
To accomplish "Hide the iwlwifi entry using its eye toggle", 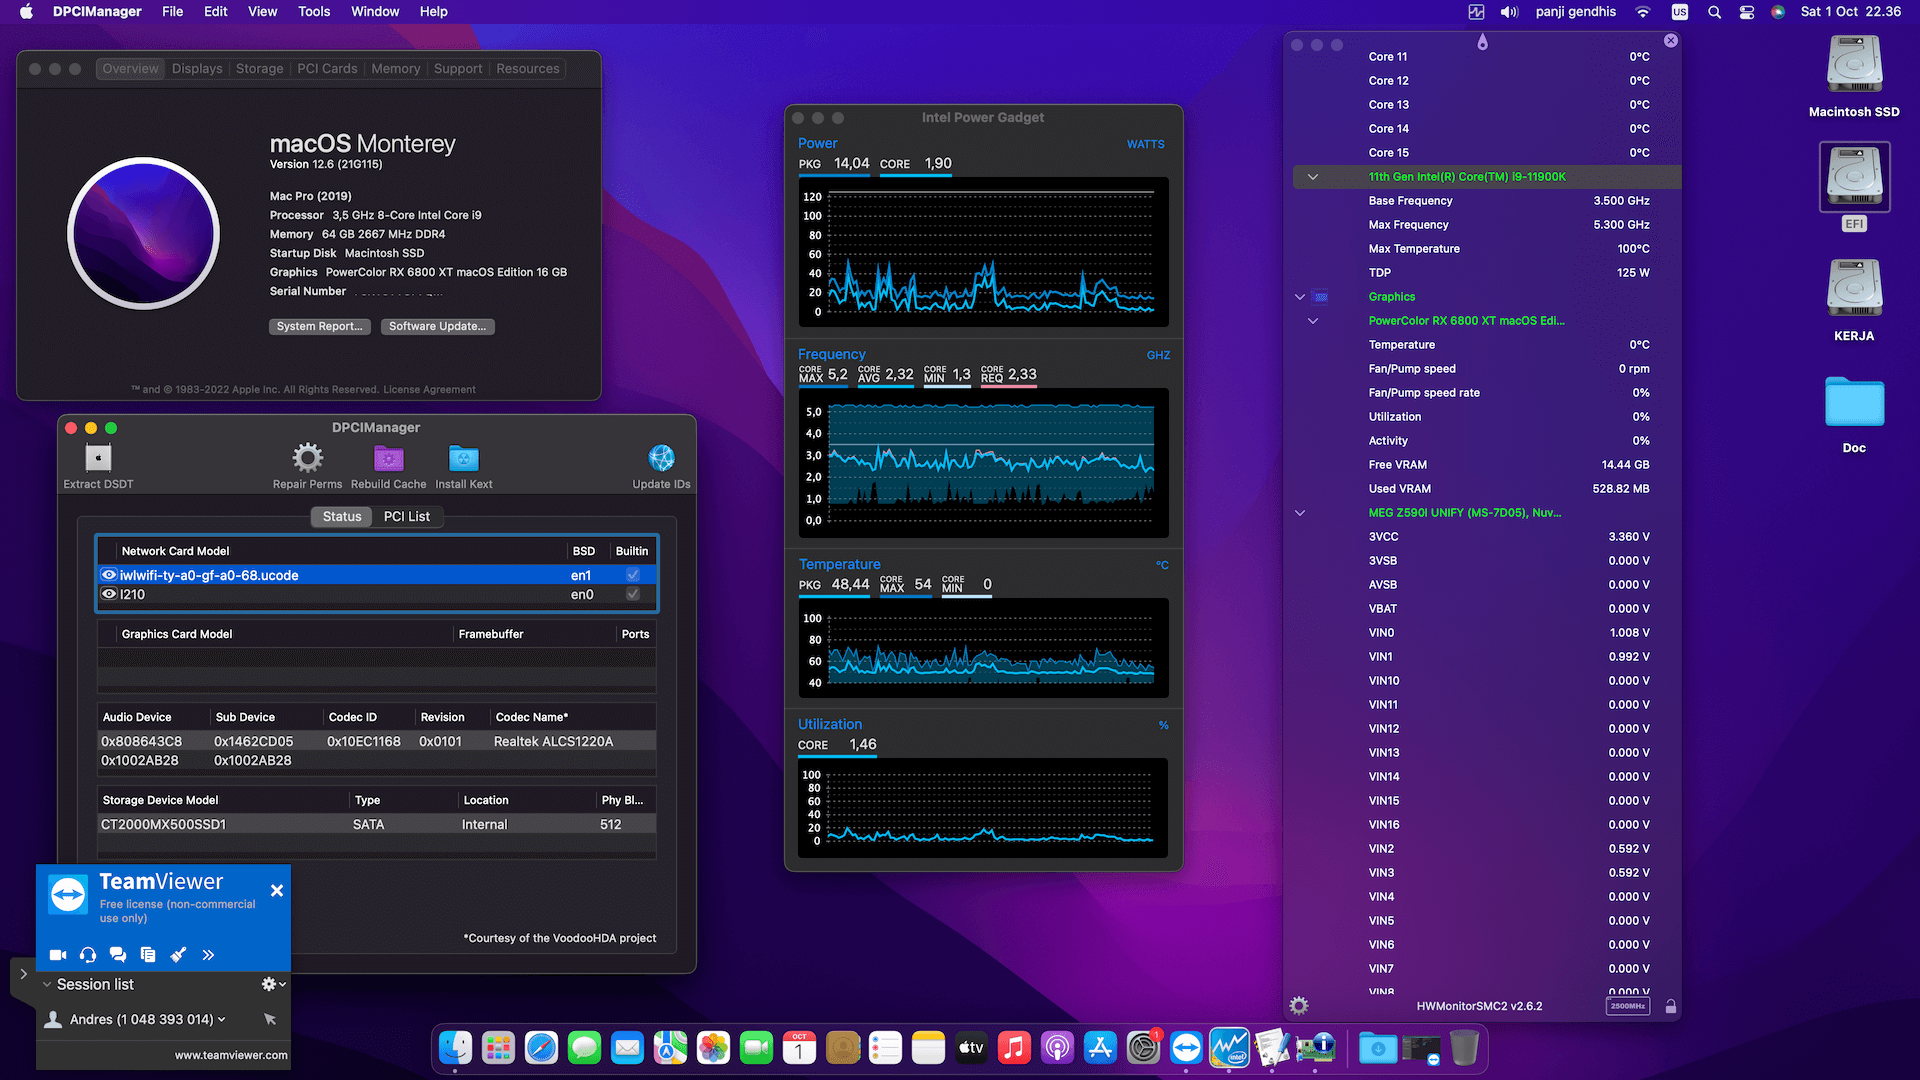I will [x=109, y=575].
